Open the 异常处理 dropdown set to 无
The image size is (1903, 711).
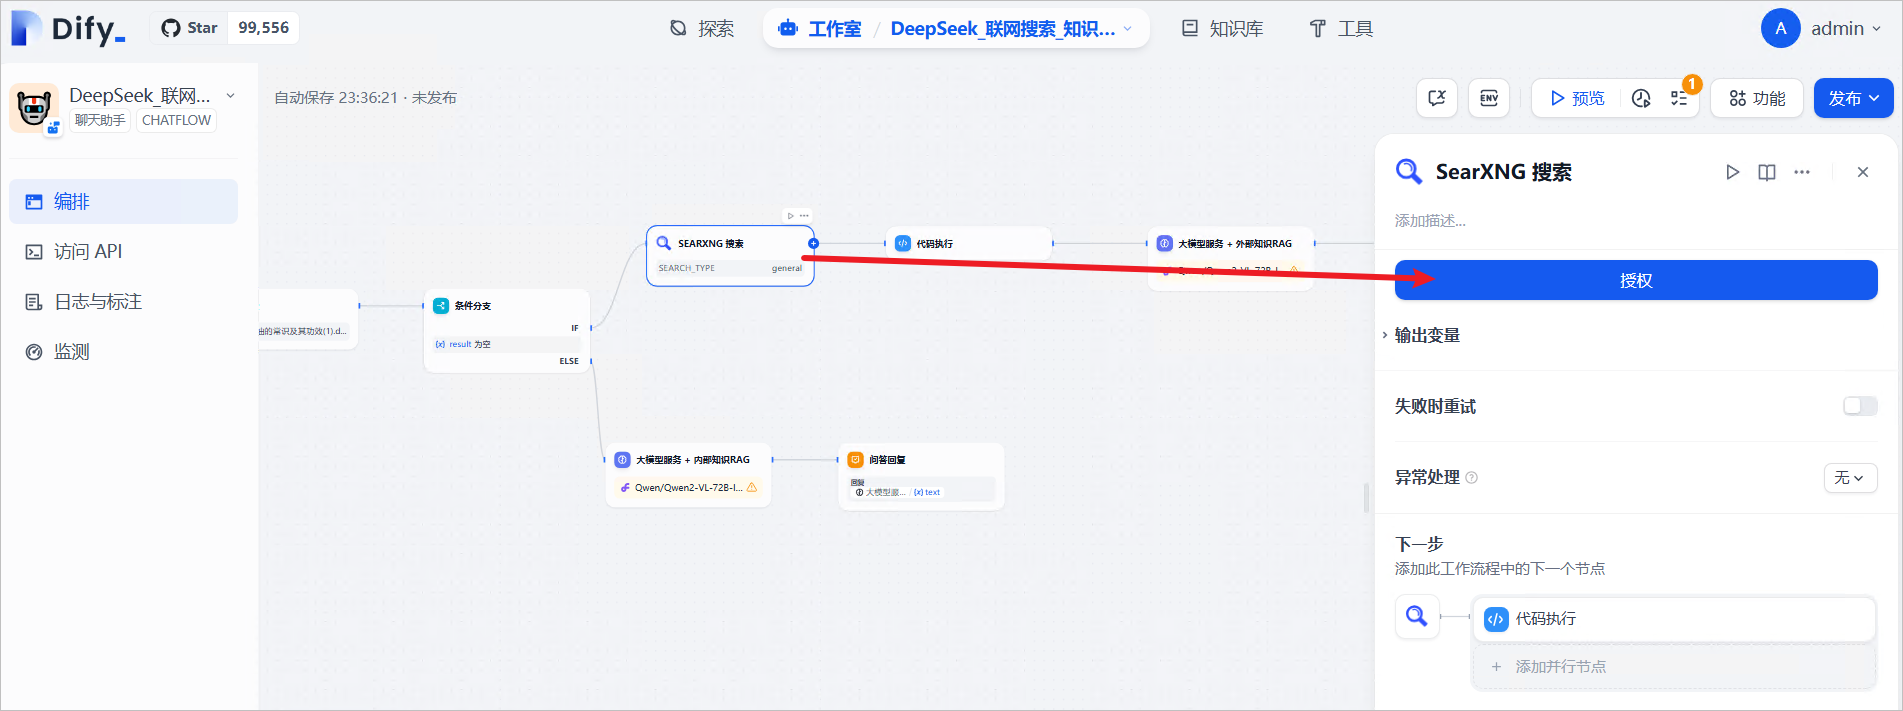click(1850, 478)
